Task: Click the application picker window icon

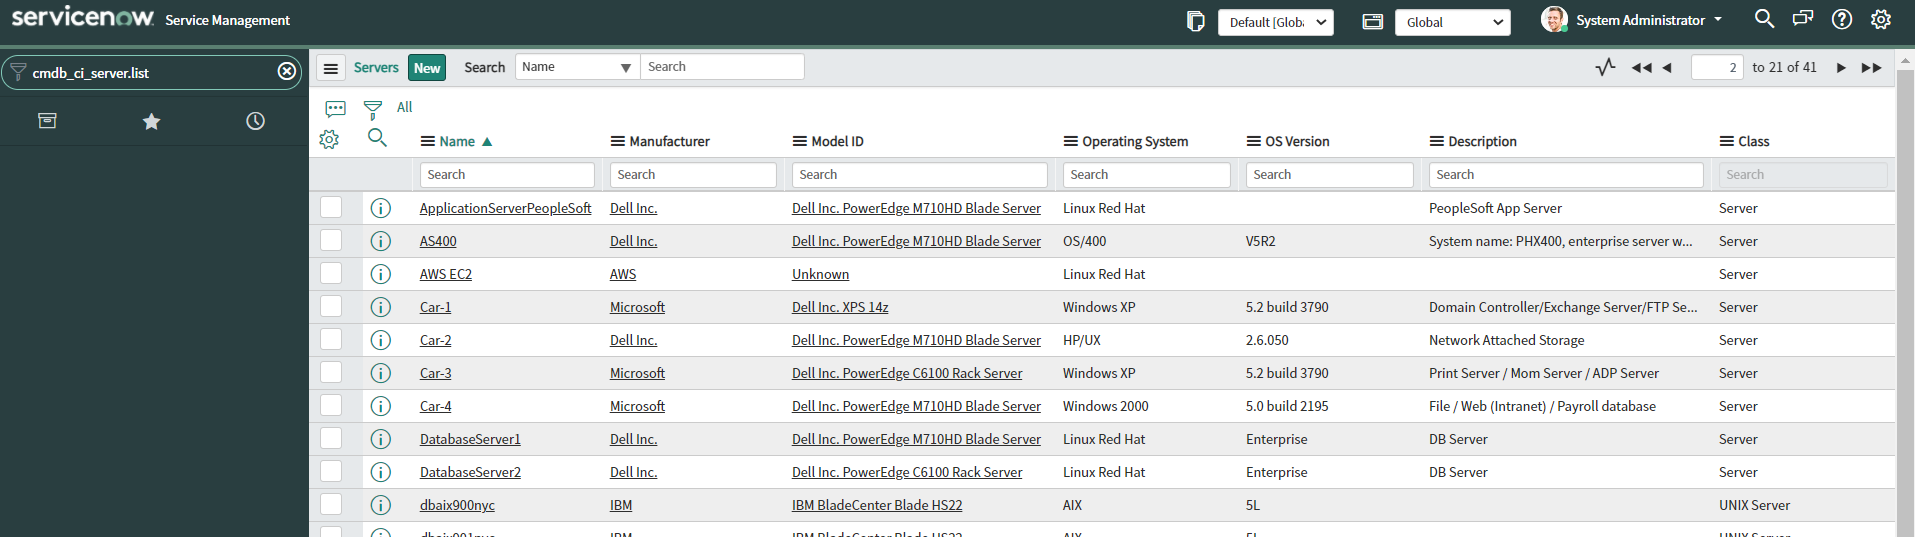Action: (1373, 21)
